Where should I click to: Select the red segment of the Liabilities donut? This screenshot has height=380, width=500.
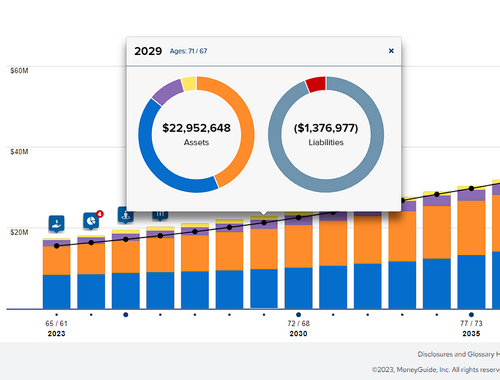click(316, 84)
